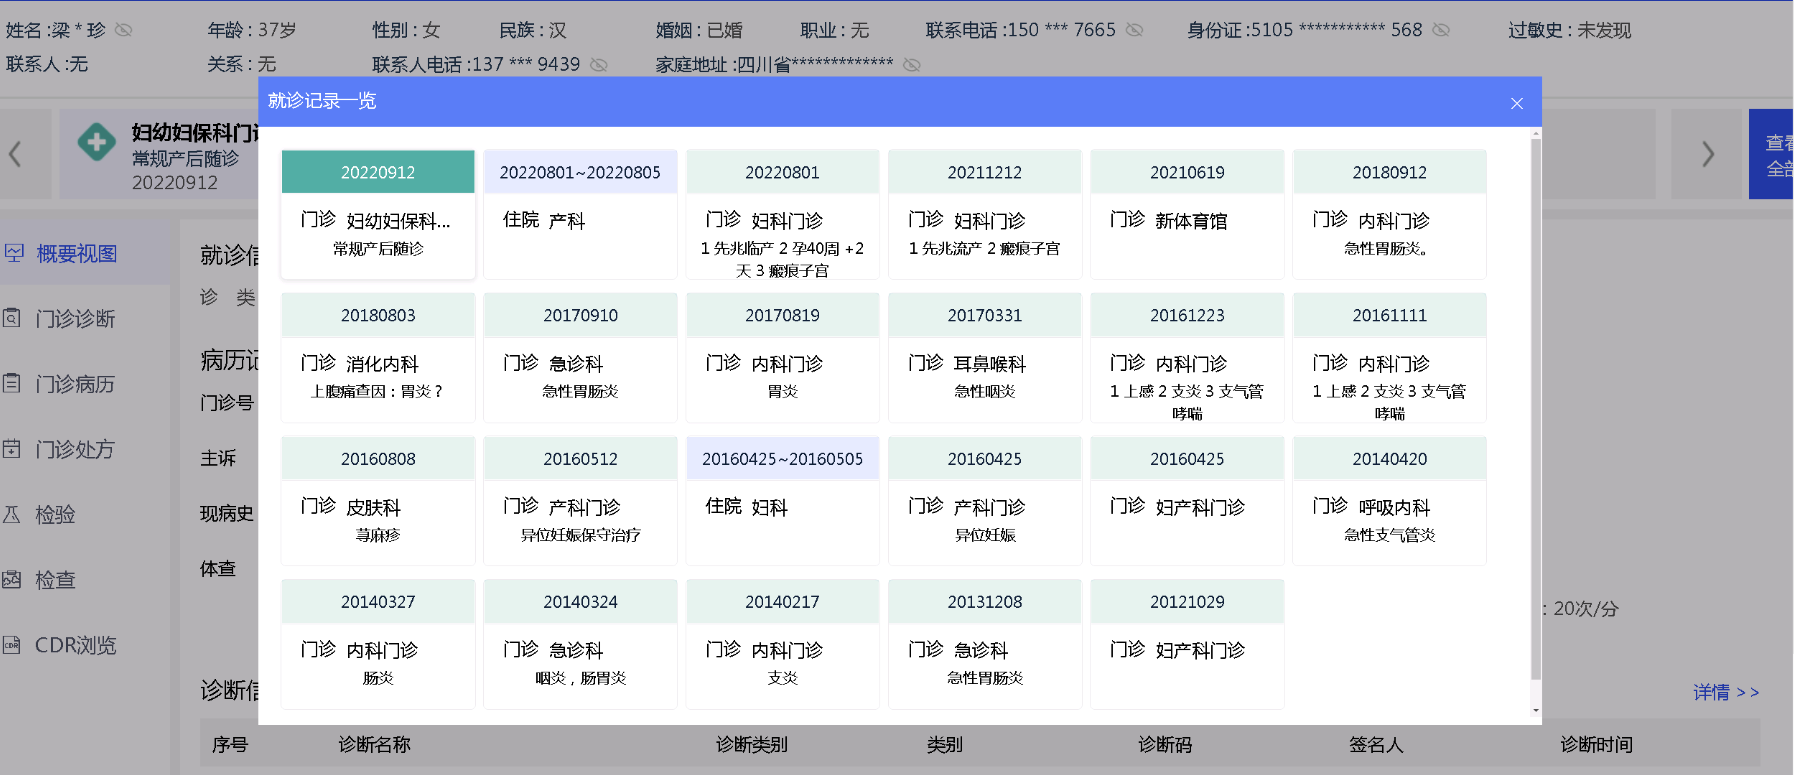
Task: Select visit 20211212 妇科门诊
Action: [985, 214]
